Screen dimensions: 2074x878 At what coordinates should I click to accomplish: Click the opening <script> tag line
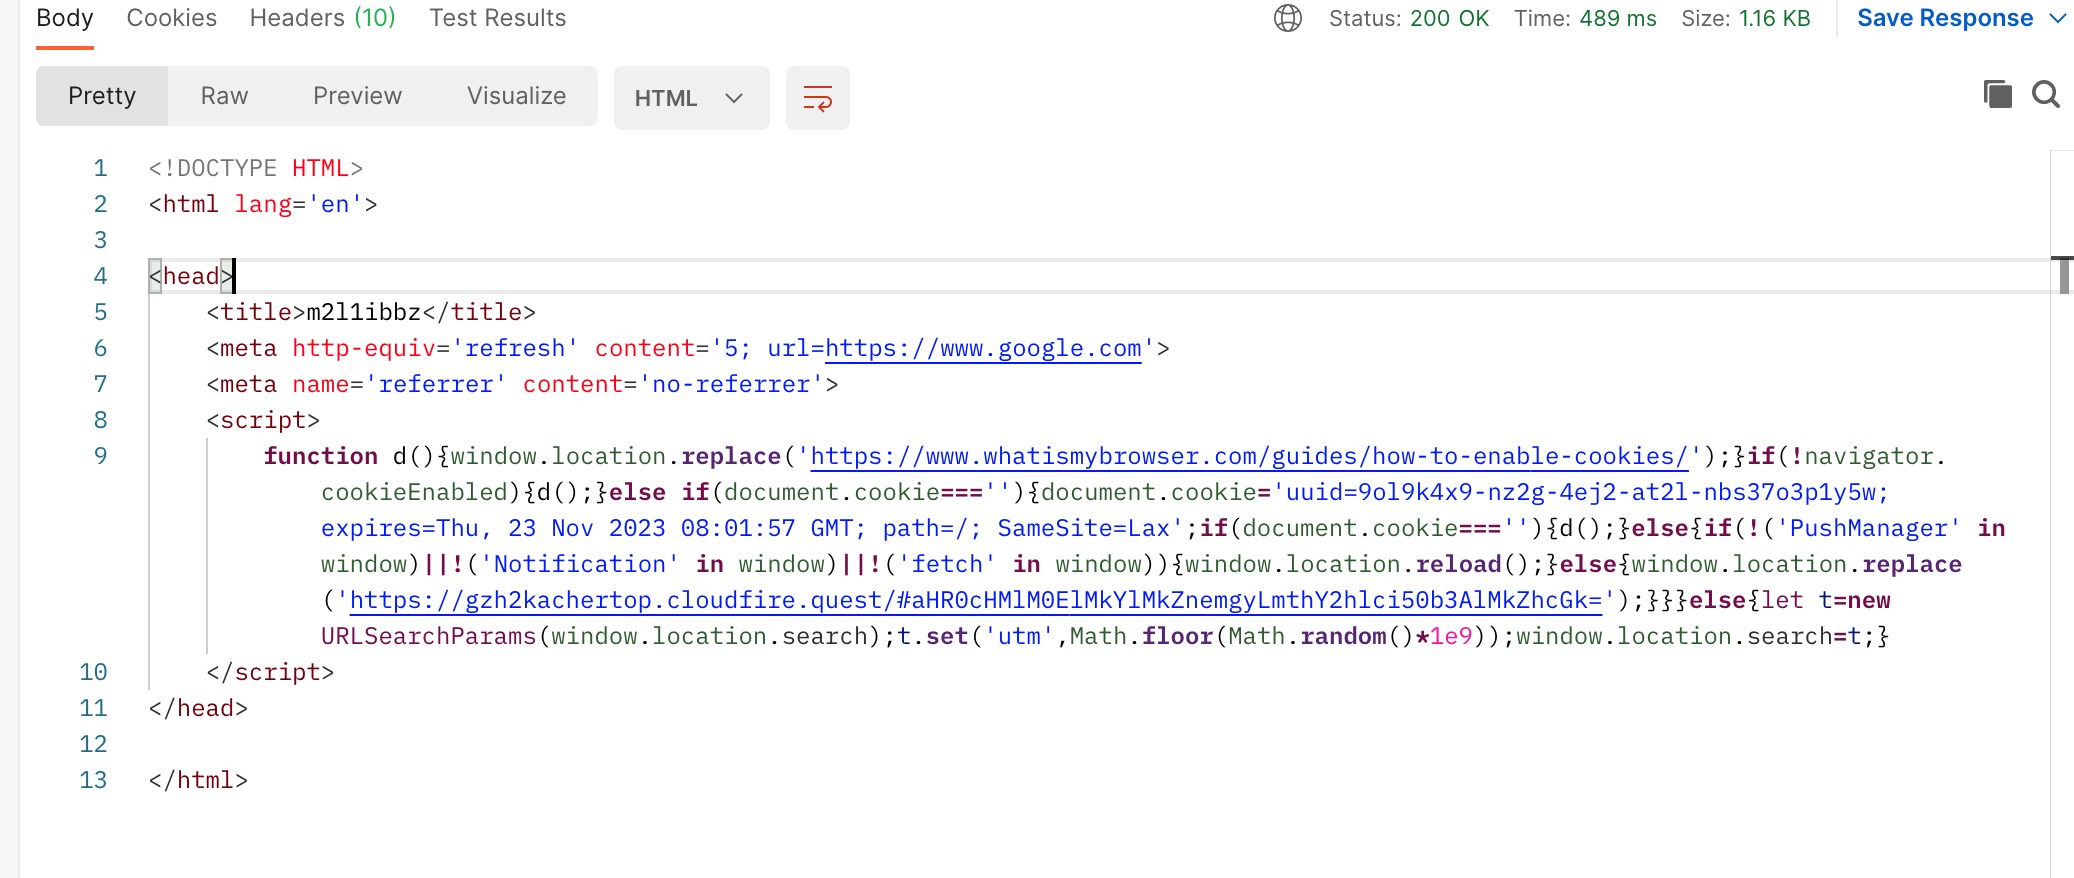point(263,420)
